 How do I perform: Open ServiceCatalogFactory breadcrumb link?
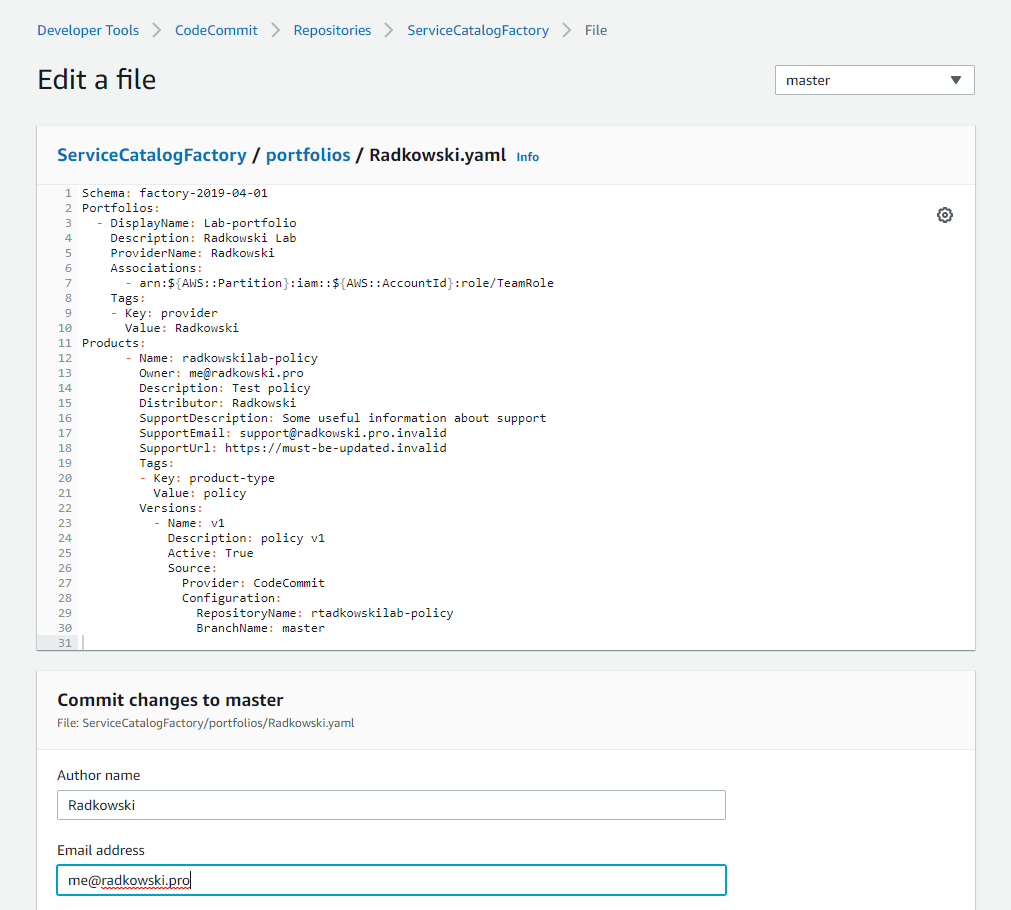478,30
